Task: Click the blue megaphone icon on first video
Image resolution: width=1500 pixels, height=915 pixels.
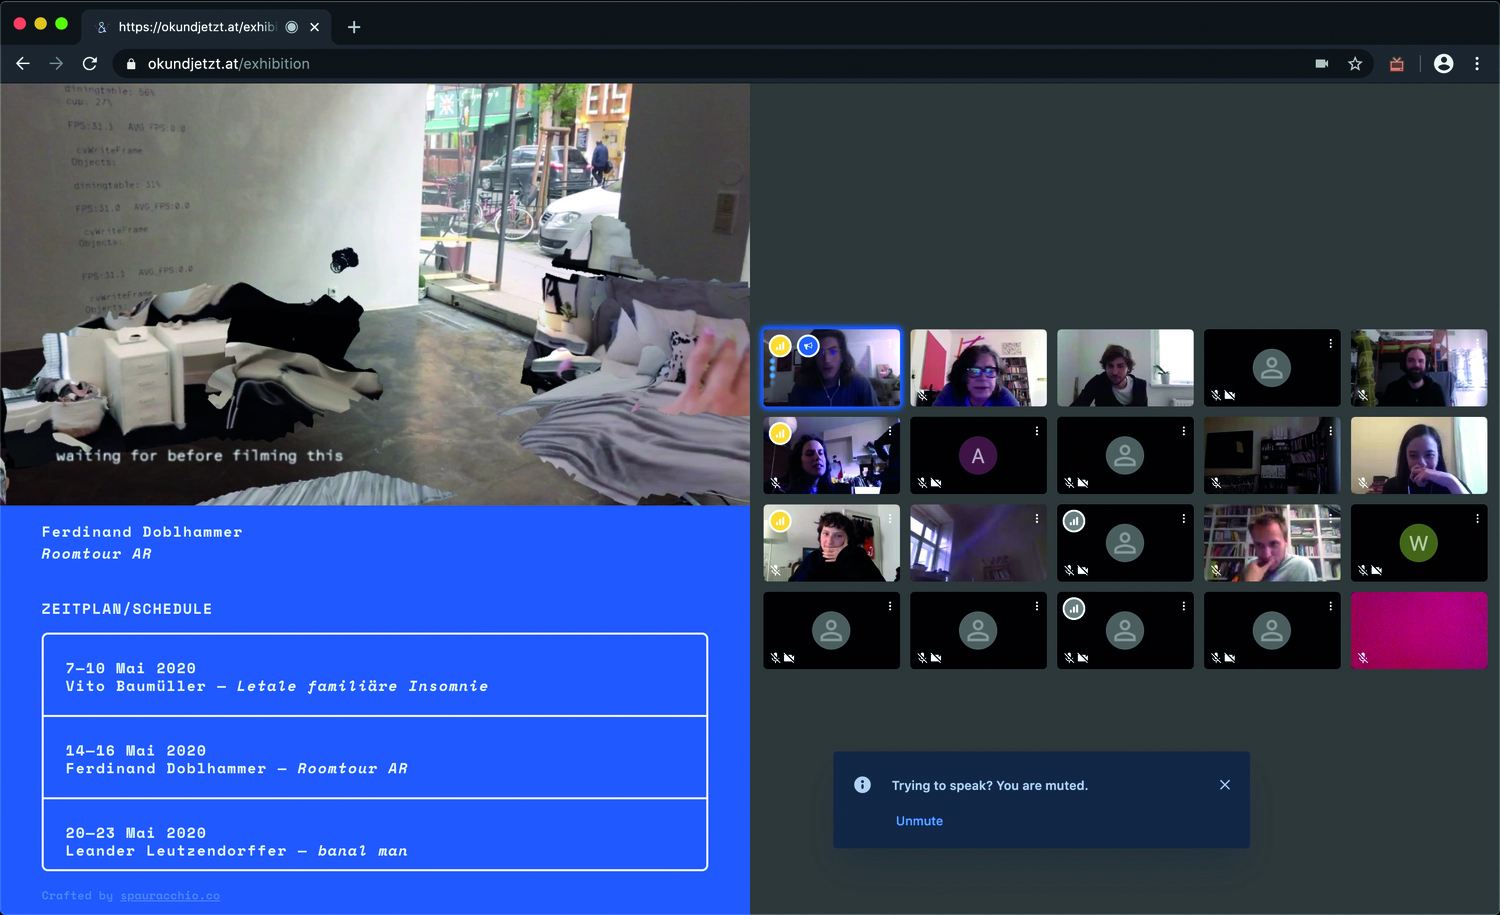Action: tap(808, 346)
